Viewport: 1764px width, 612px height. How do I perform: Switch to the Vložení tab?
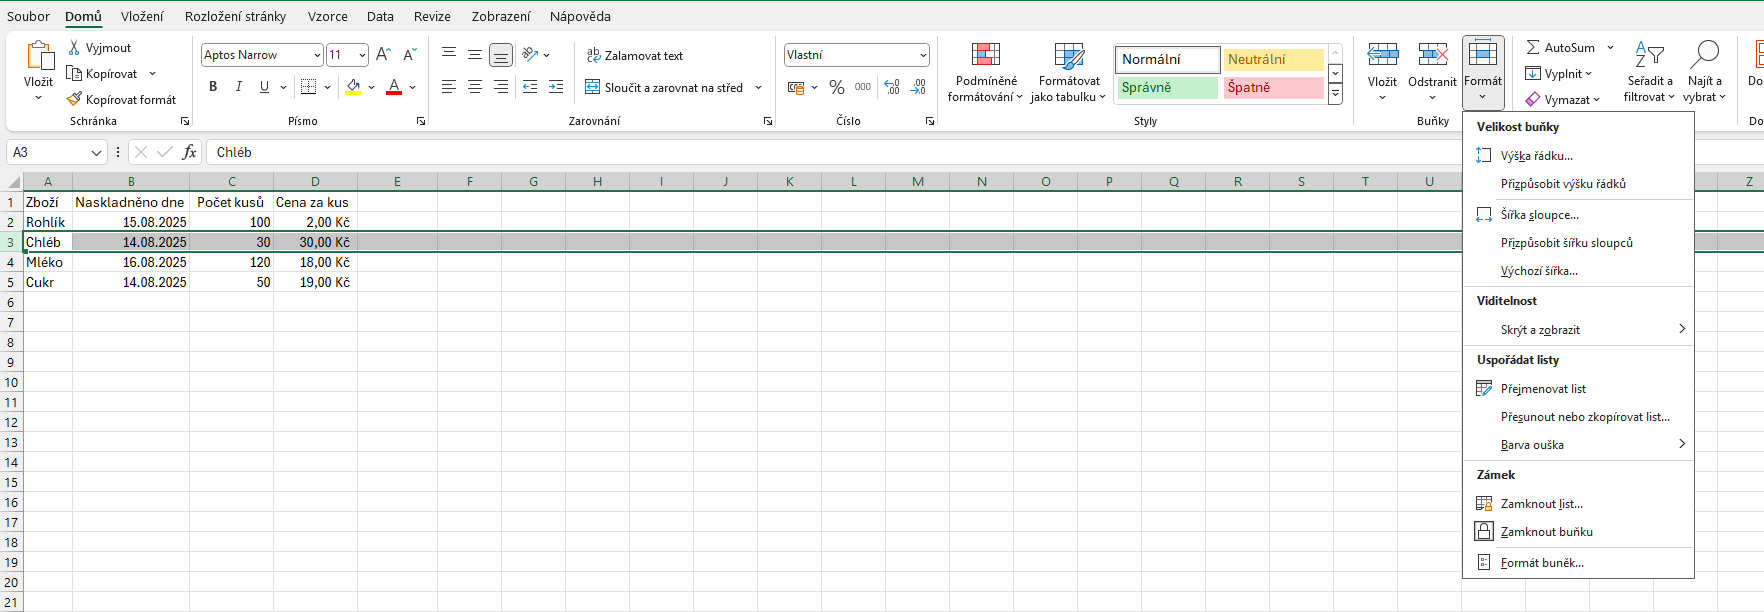pos(142,16)
